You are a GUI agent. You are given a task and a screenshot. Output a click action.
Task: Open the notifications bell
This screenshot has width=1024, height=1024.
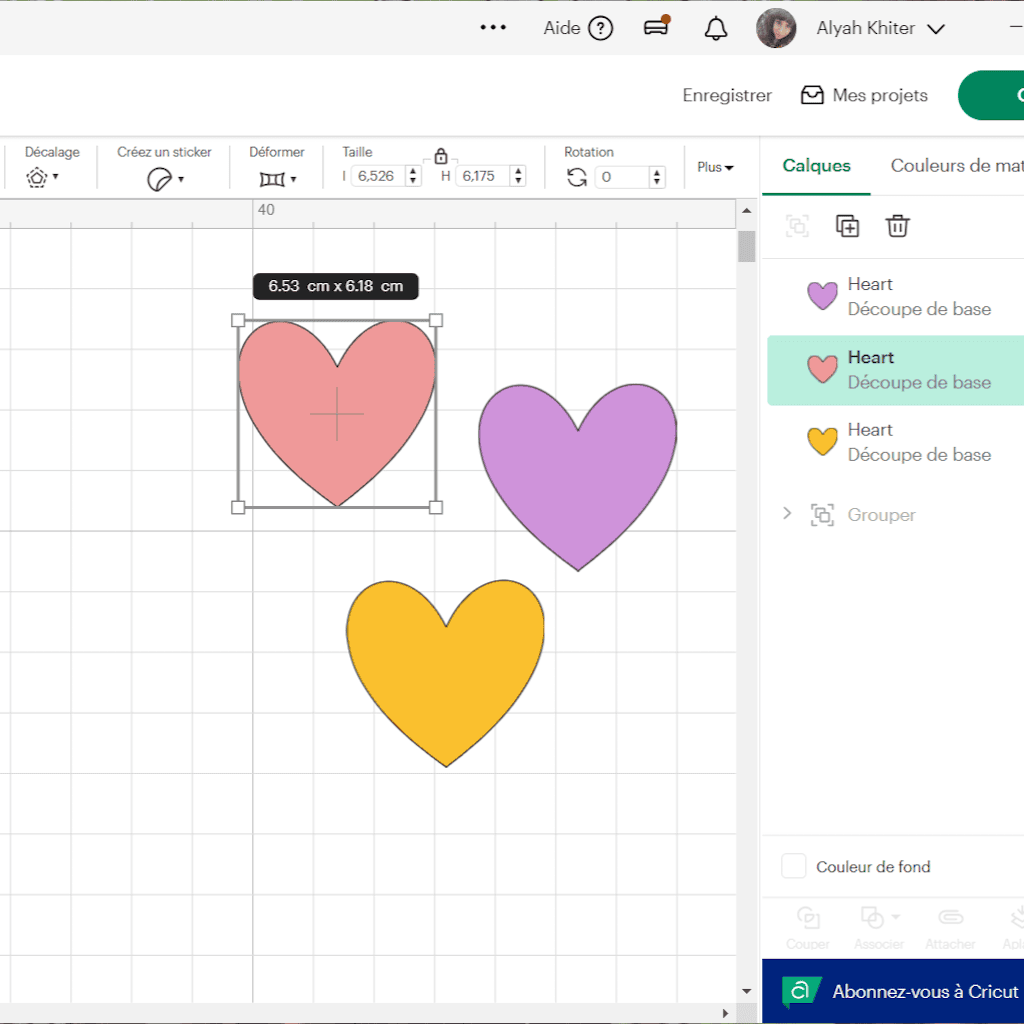pyautogui.click(x=716, y=28)
